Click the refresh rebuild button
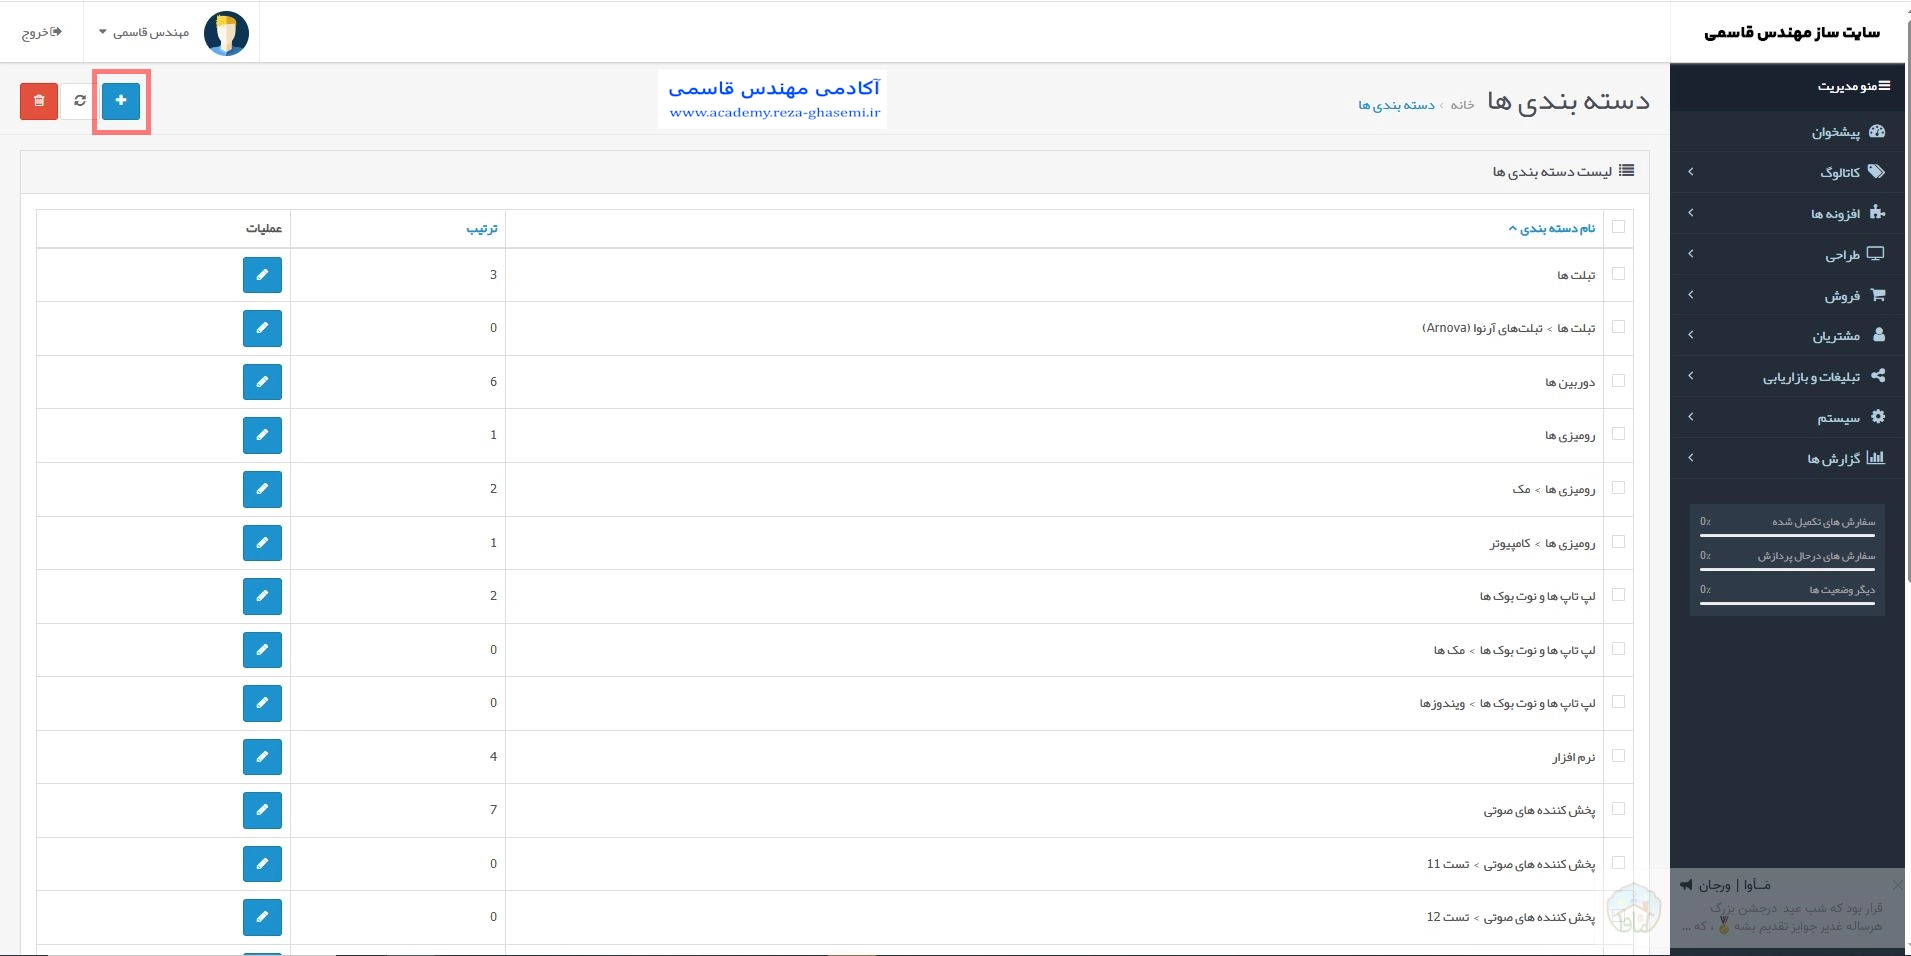1911x956 pixels. click(80, 101)
